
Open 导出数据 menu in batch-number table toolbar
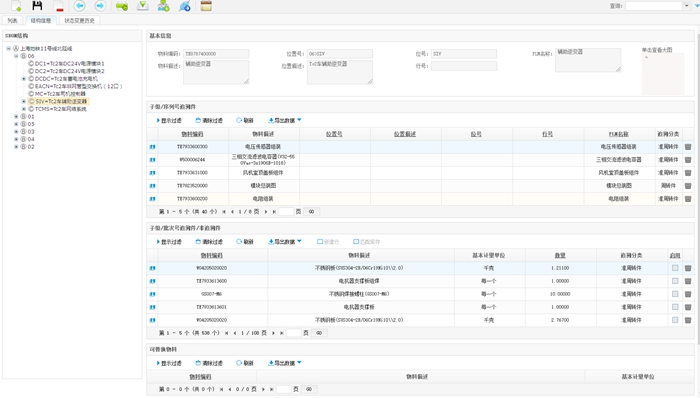point(285,242)
